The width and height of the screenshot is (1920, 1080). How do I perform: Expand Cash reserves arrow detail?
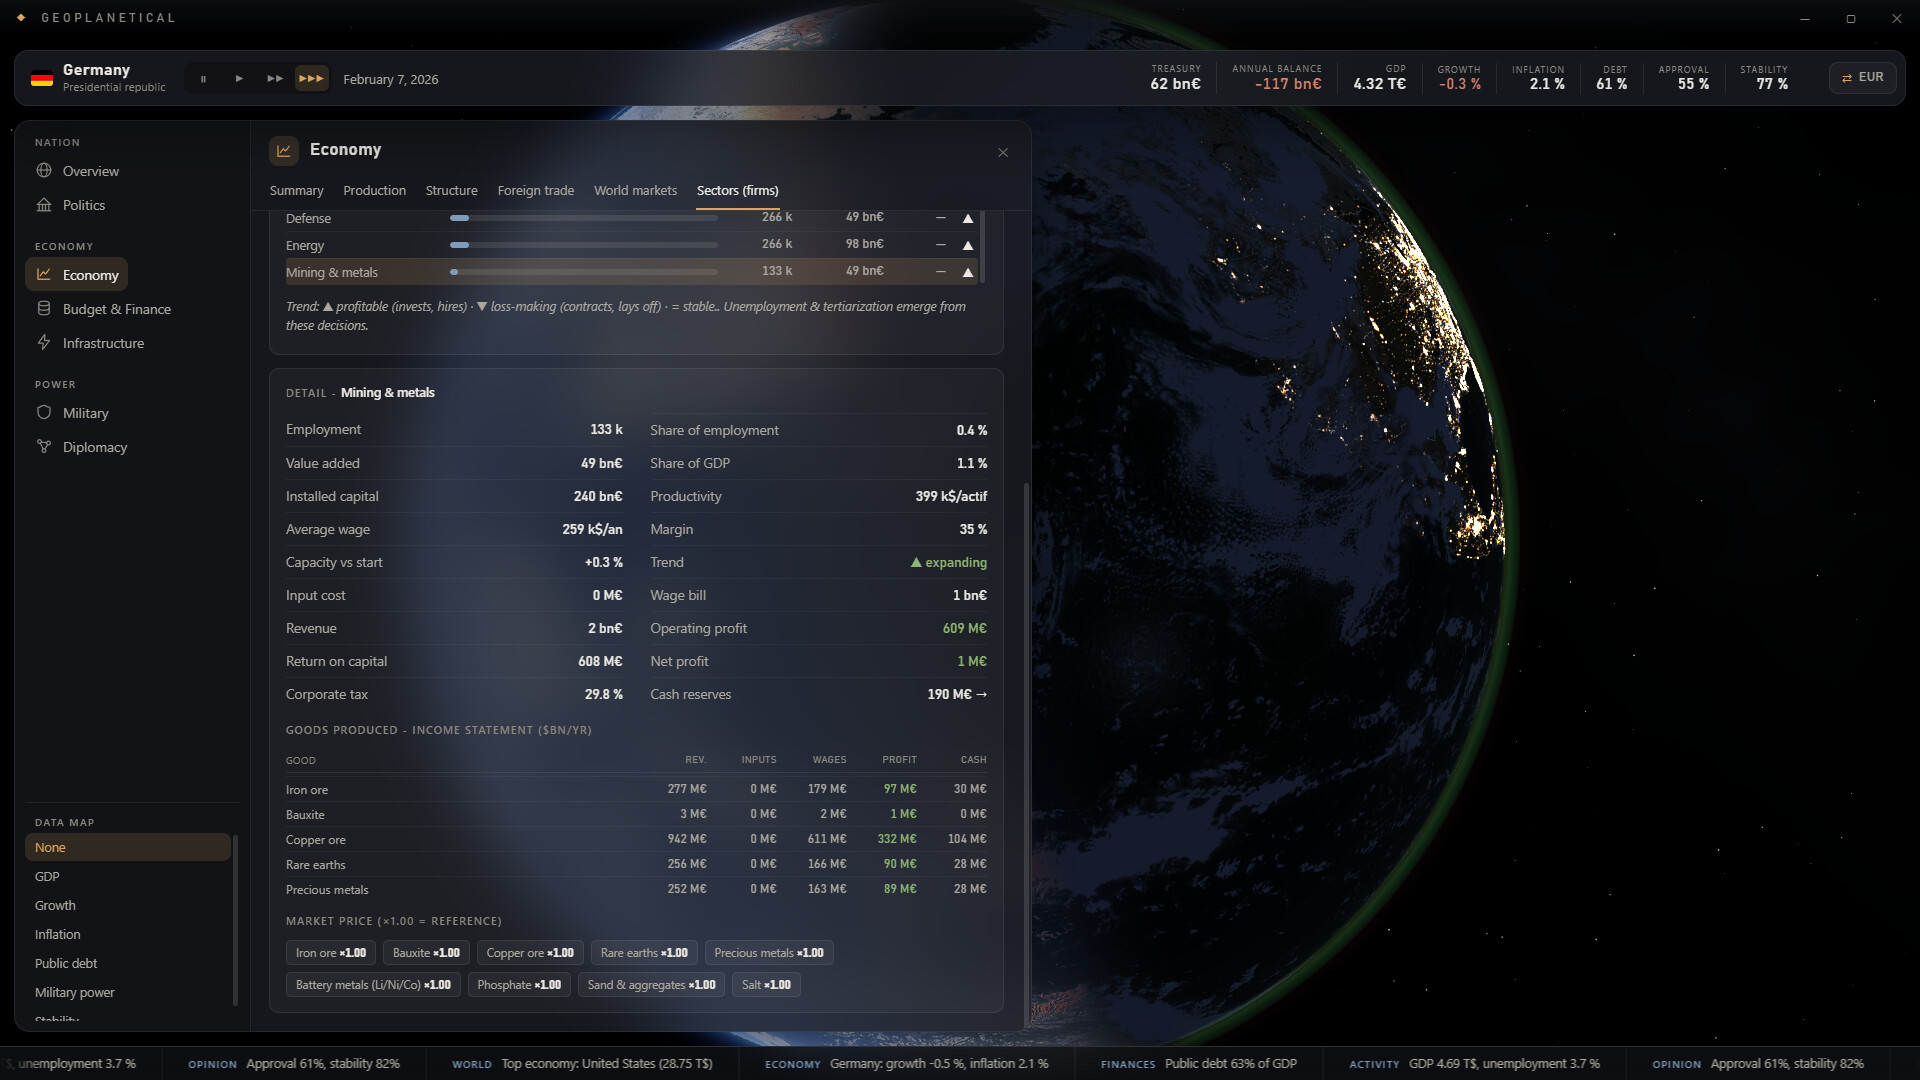pyautogui.click(x=981, y=694)
